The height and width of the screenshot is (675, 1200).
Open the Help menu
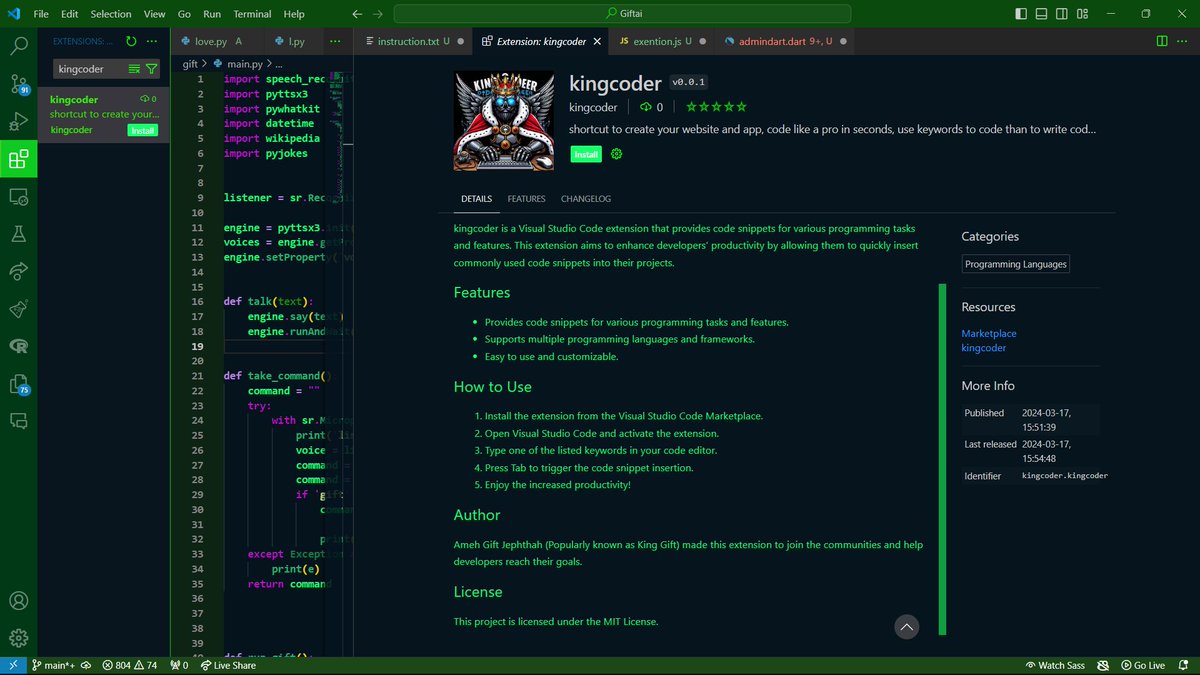[294, 14]
